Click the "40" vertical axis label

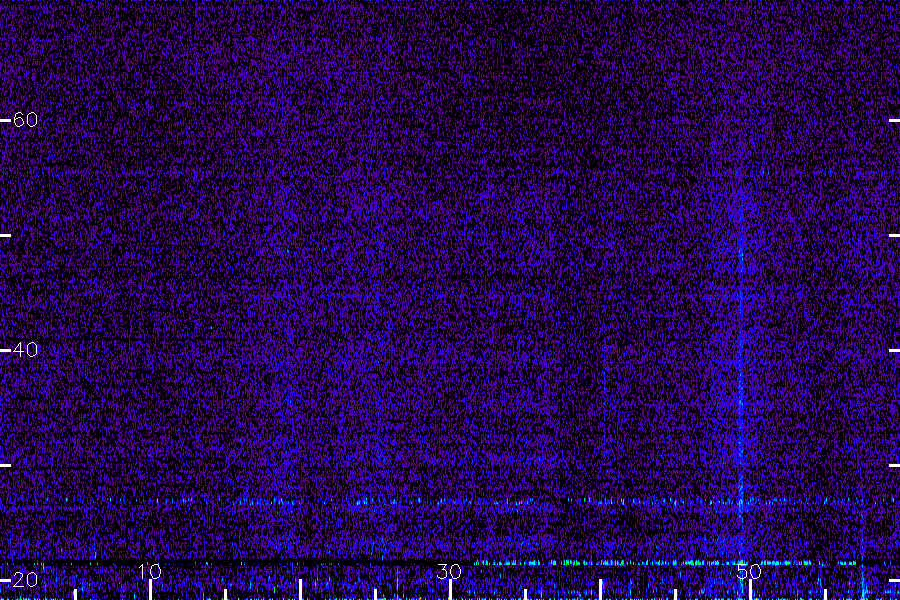pos(25,350)
